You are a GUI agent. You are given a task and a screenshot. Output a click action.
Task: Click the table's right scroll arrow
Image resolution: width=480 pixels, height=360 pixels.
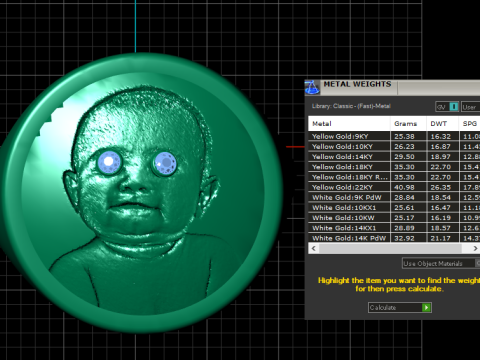475,248
